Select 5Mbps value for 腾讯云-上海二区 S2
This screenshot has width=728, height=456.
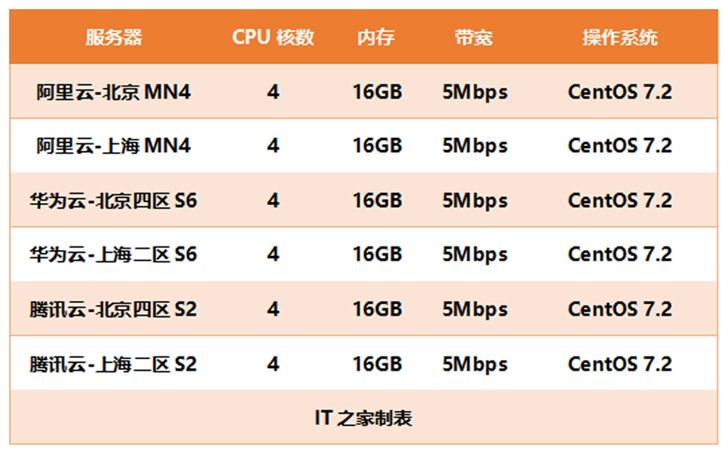point(474,362)
